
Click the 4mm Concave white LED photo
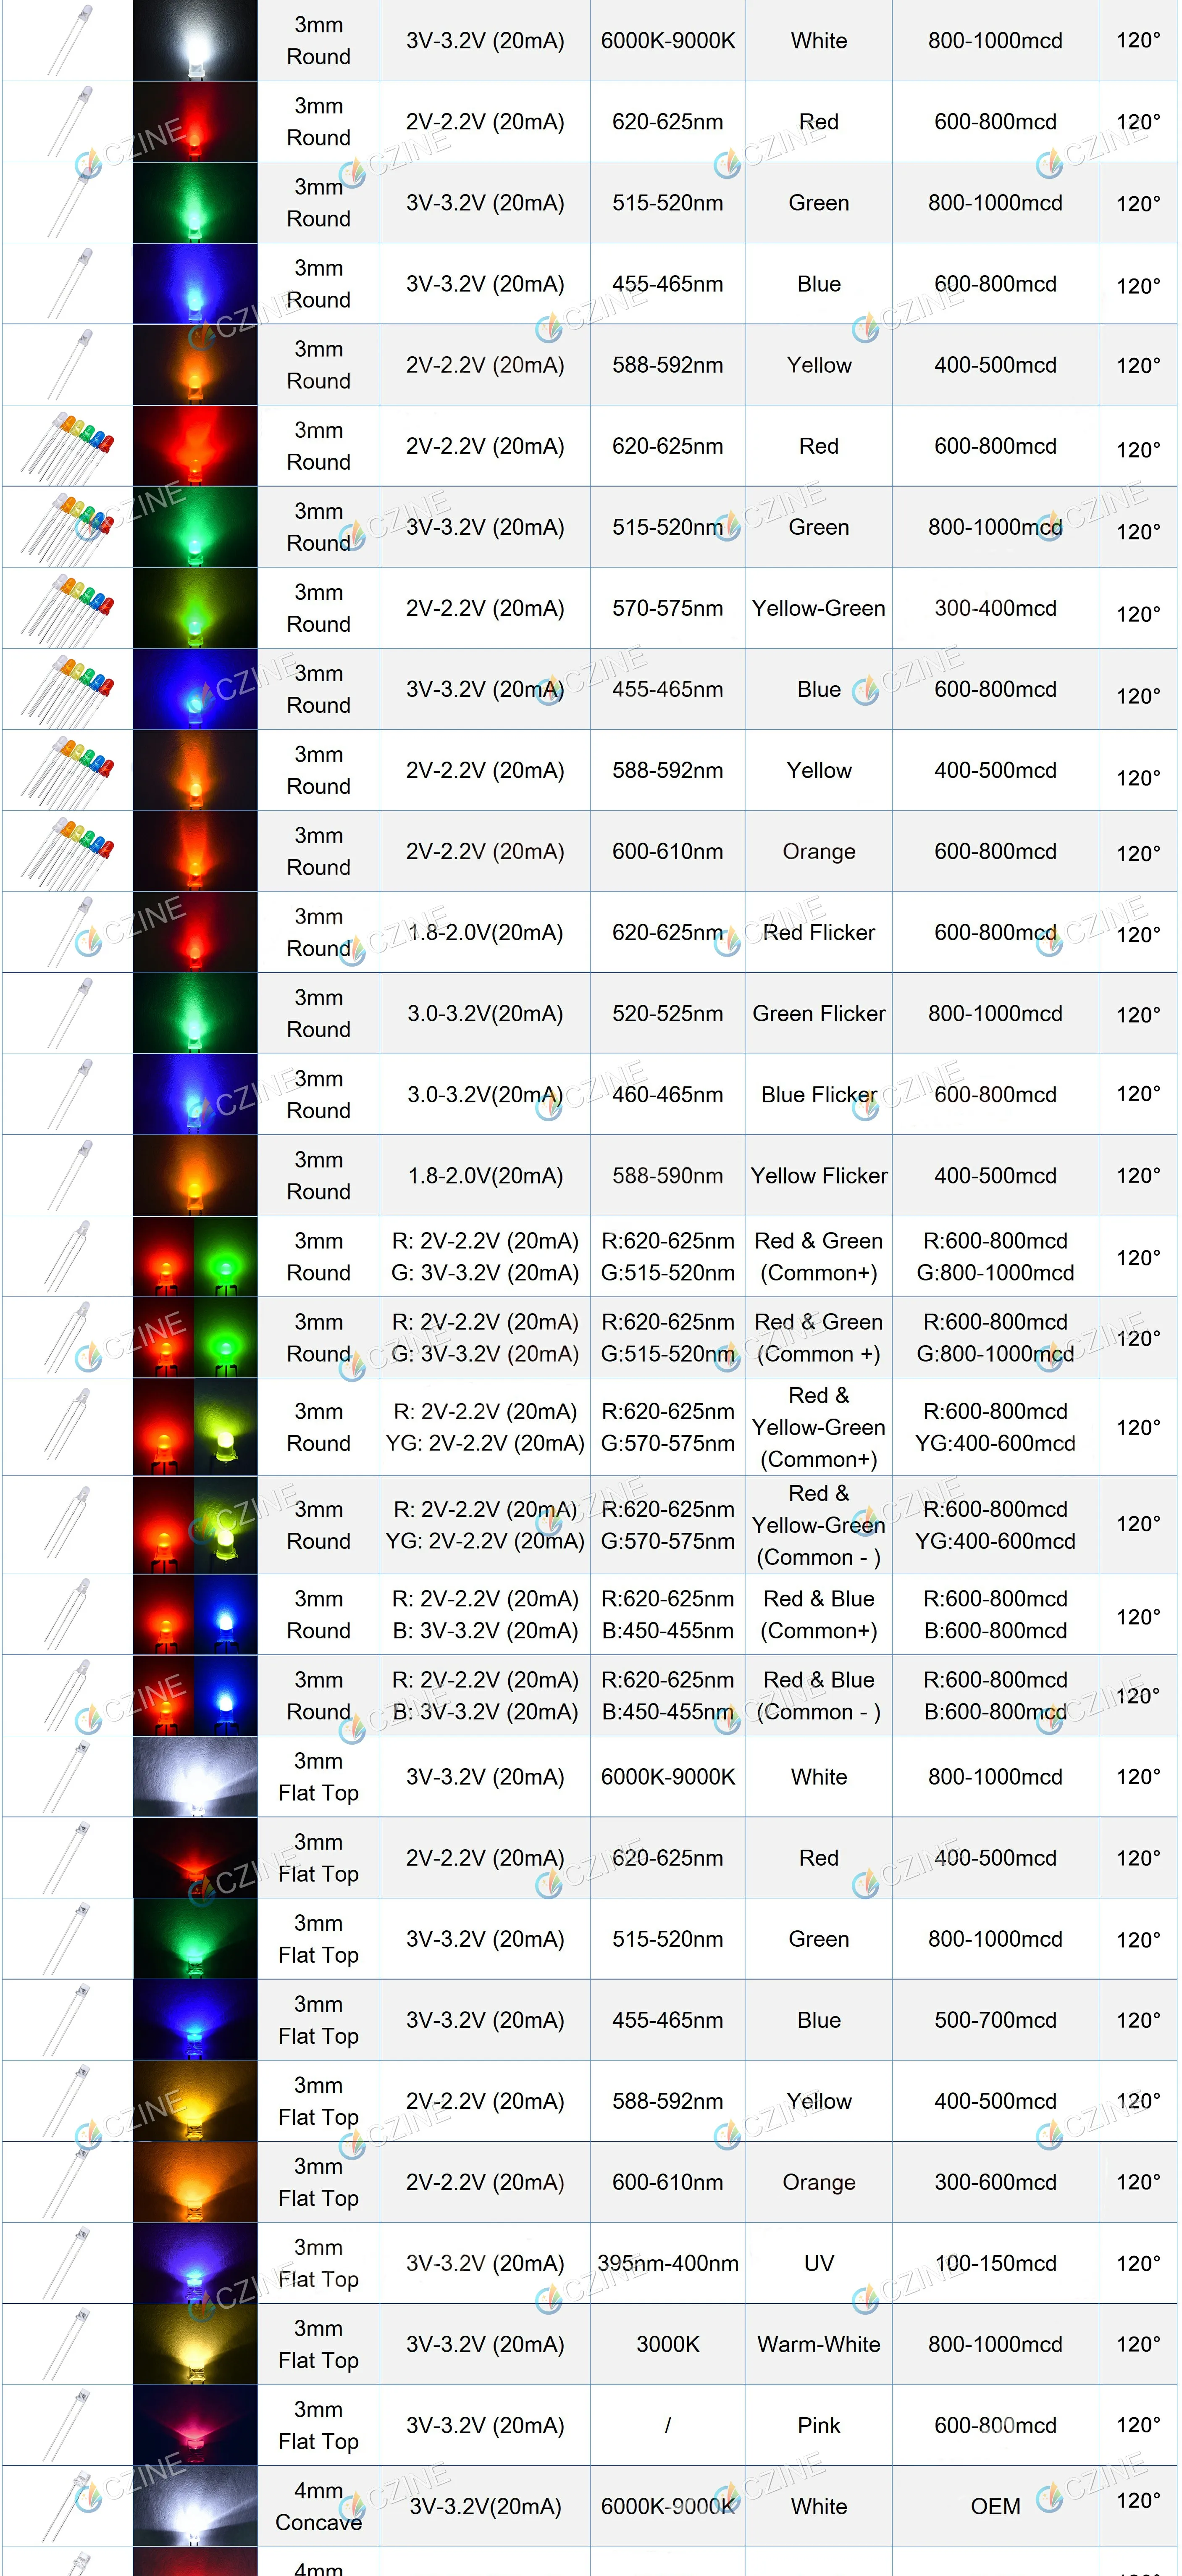tap(195, 2506)
